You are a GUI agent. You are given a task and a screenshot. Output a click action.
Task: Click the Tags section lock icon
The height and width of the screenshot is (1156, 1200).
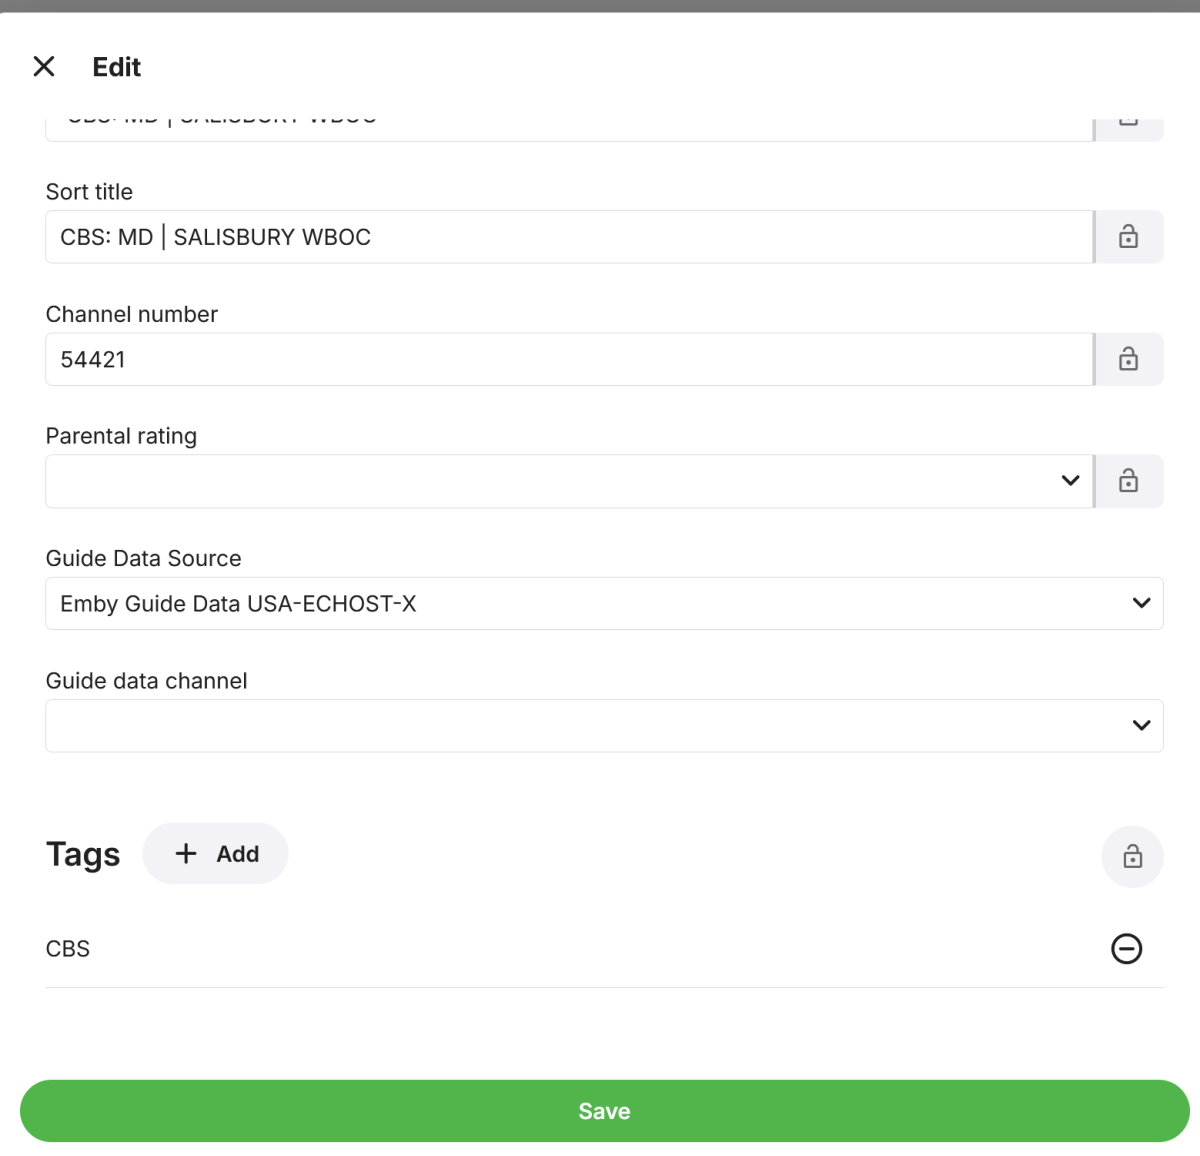pyautogui.click(x=1132, y=856)
